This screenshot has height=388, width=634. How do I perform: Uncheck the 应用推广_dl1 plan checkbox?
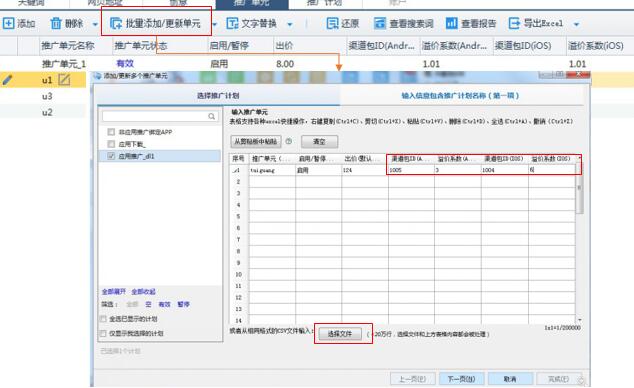[111, 156]
